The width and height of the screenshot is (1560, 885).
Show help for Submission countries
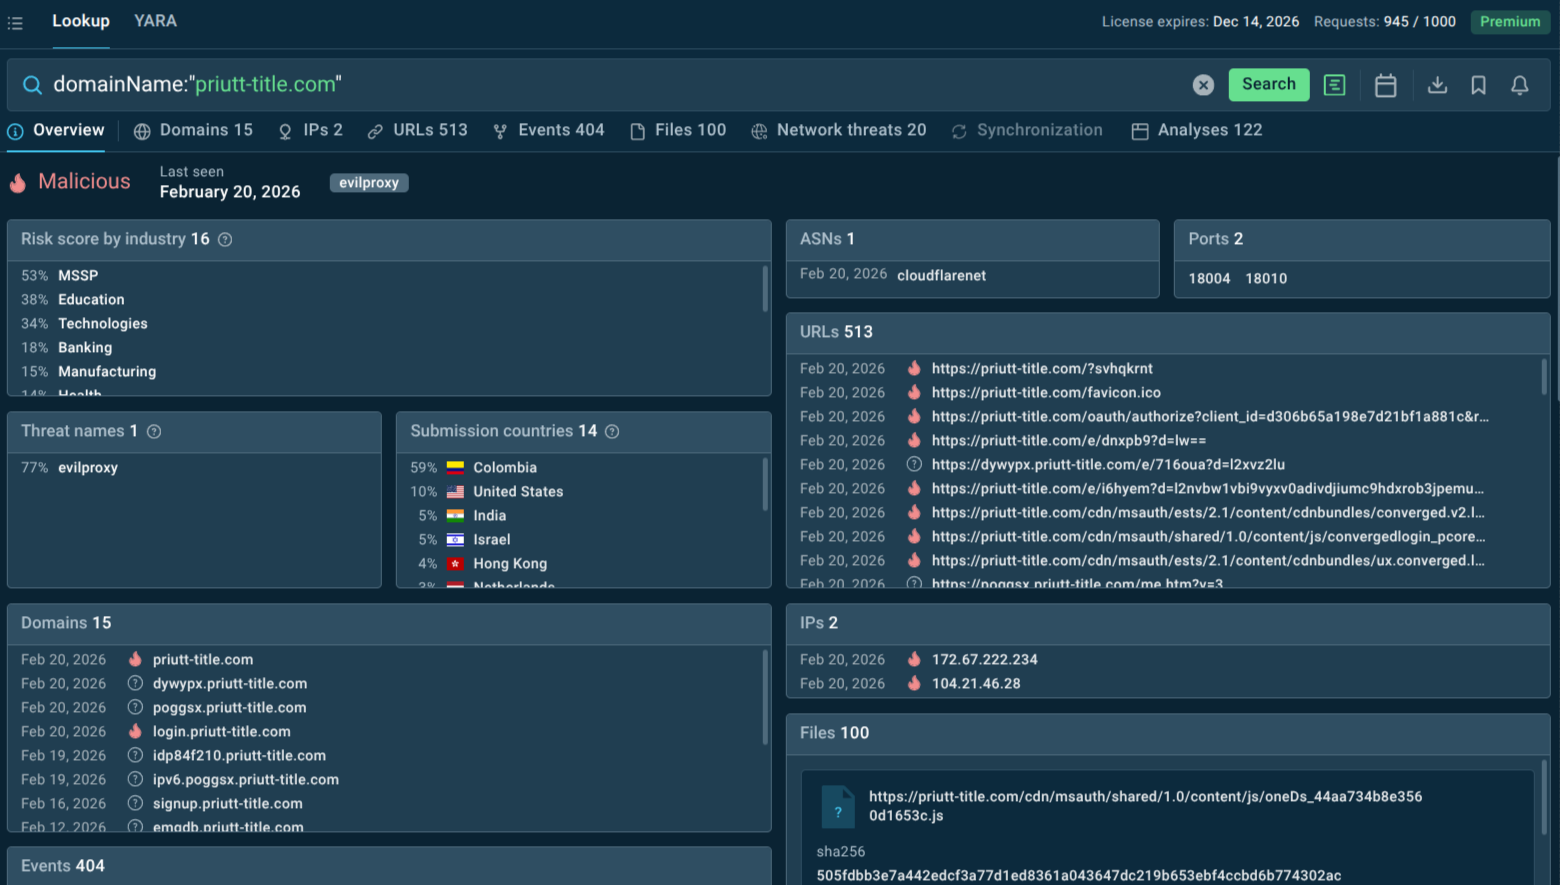[612, 432]
